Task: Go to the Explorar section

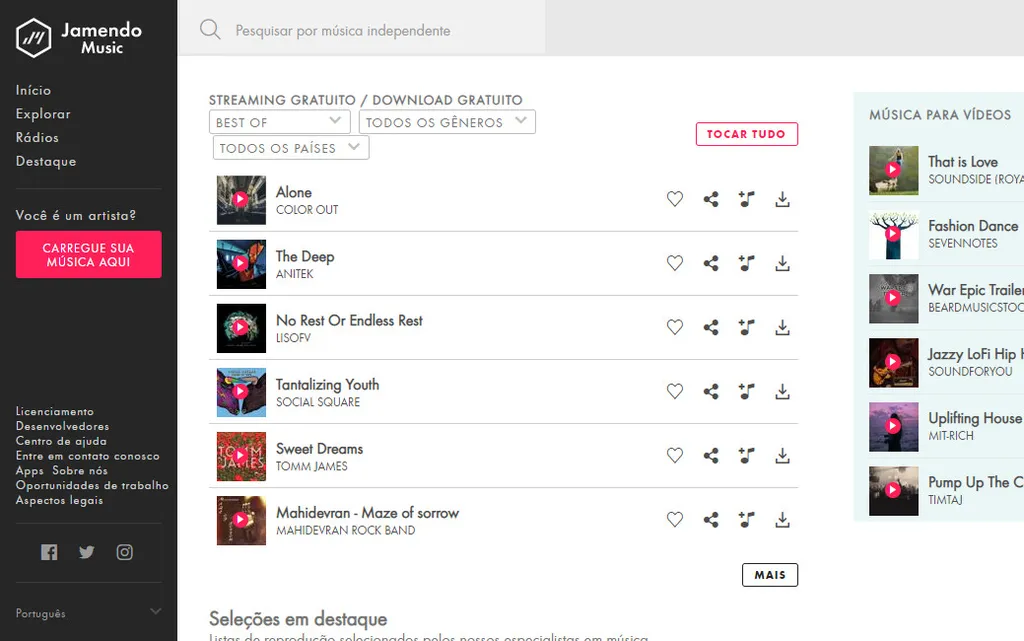Action: coord(43,113)
